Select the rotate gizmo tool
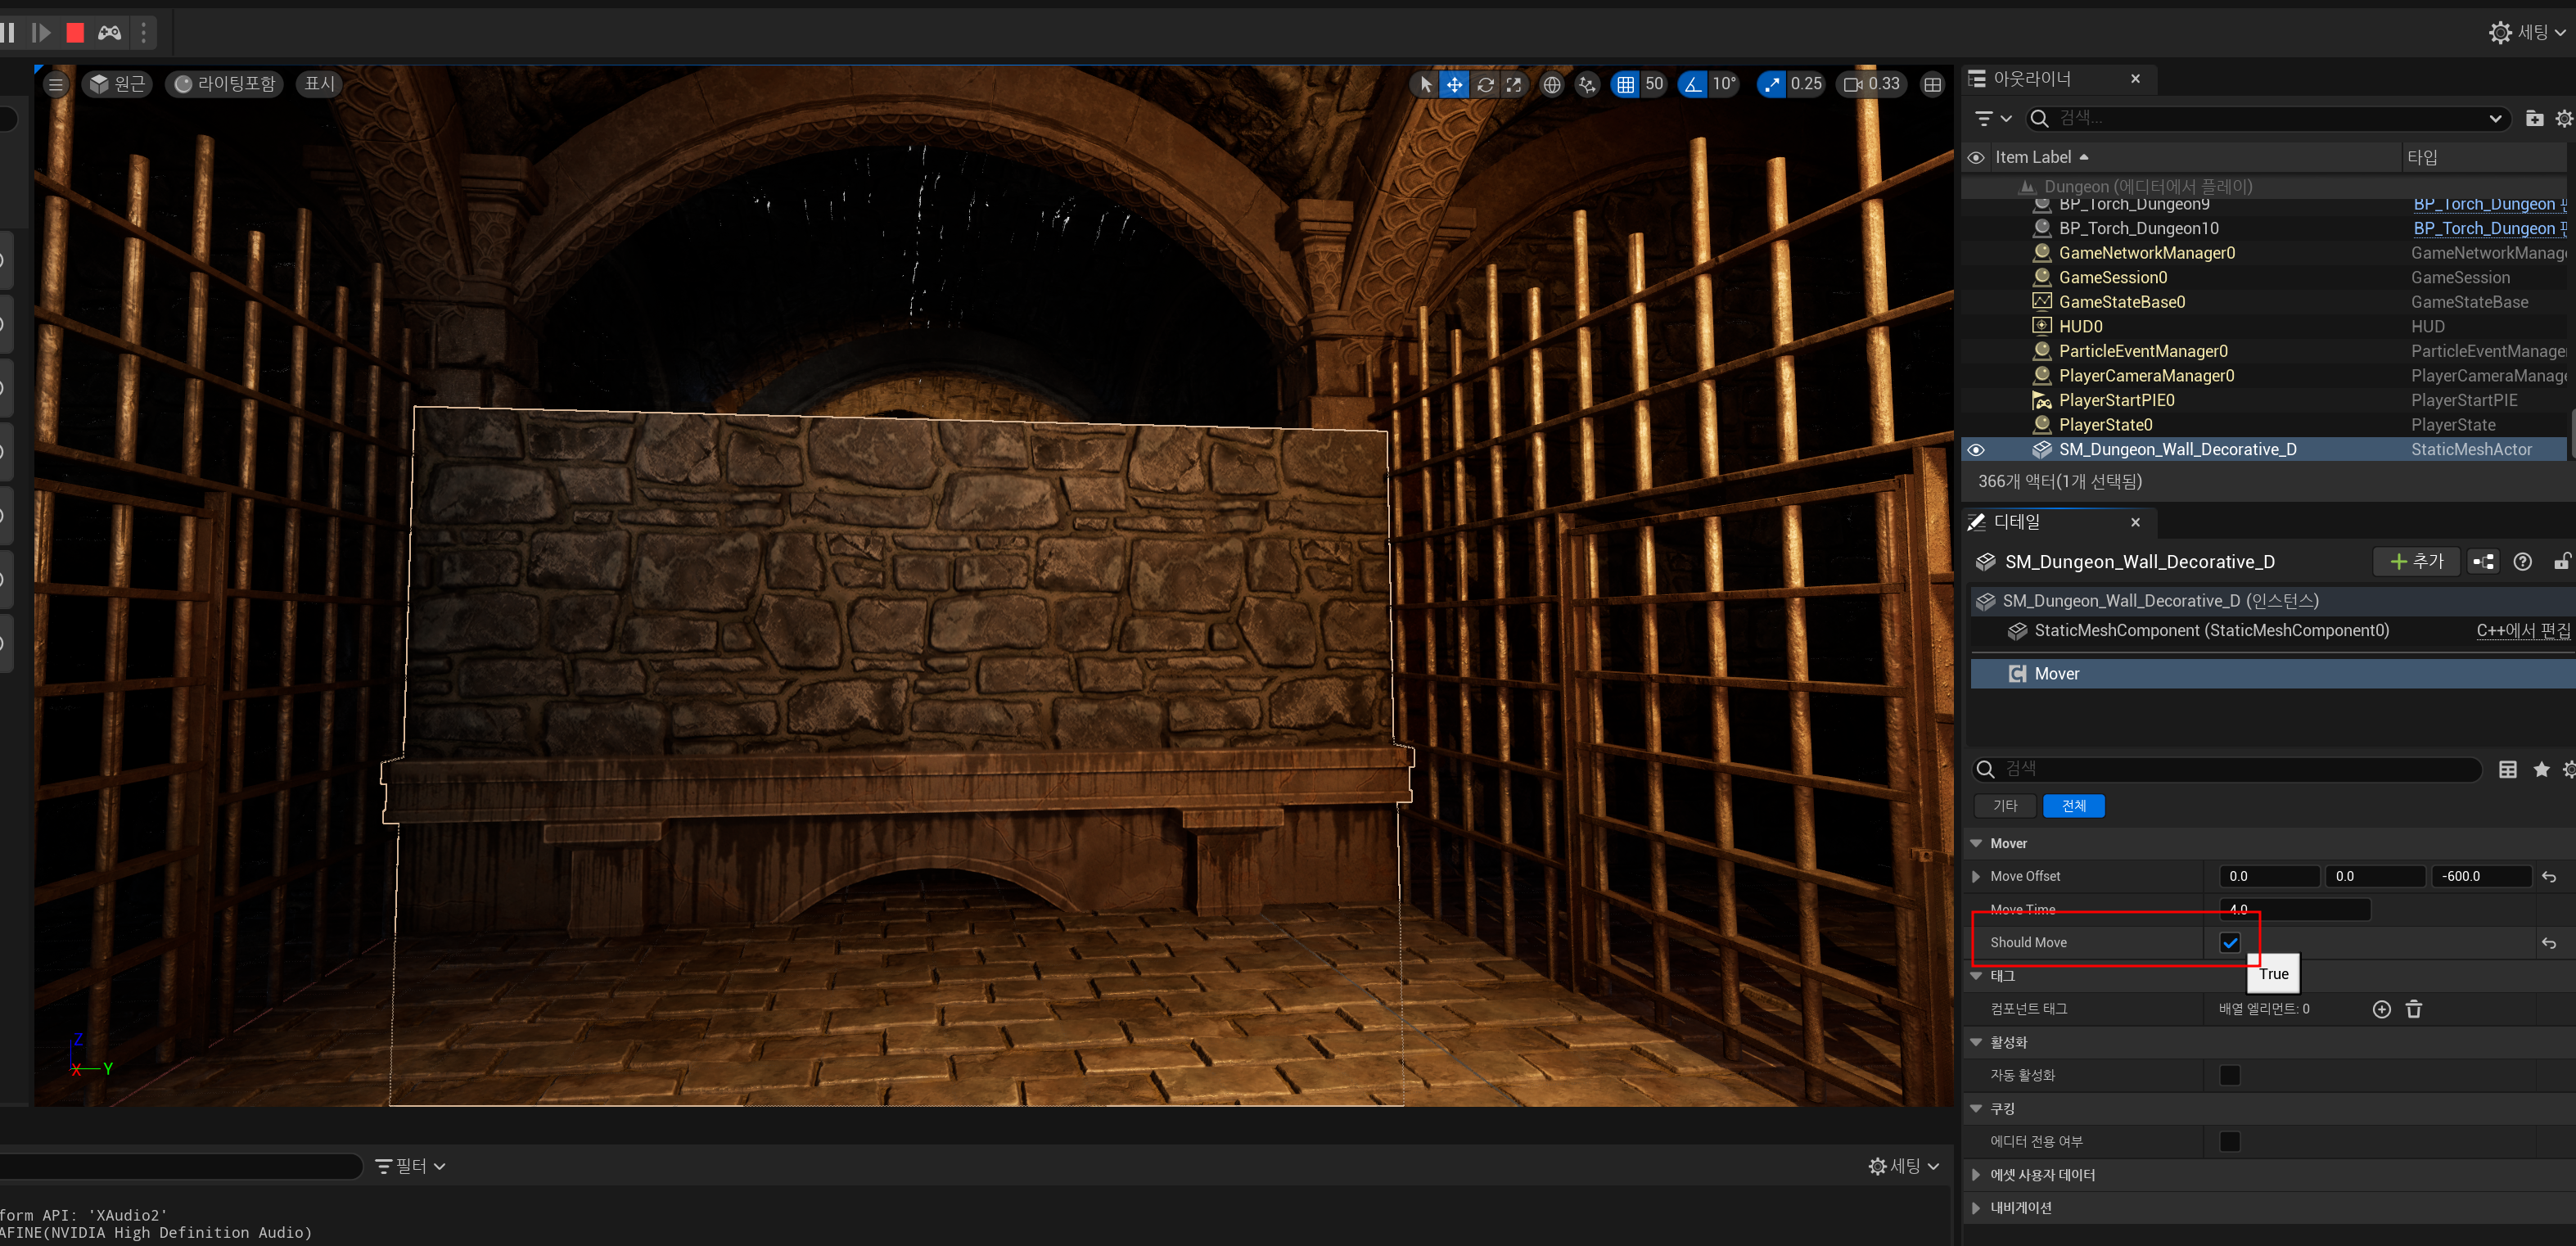Viewport: 2576px width, 1246px height. pyautogui.click(x=1485, y=85)
